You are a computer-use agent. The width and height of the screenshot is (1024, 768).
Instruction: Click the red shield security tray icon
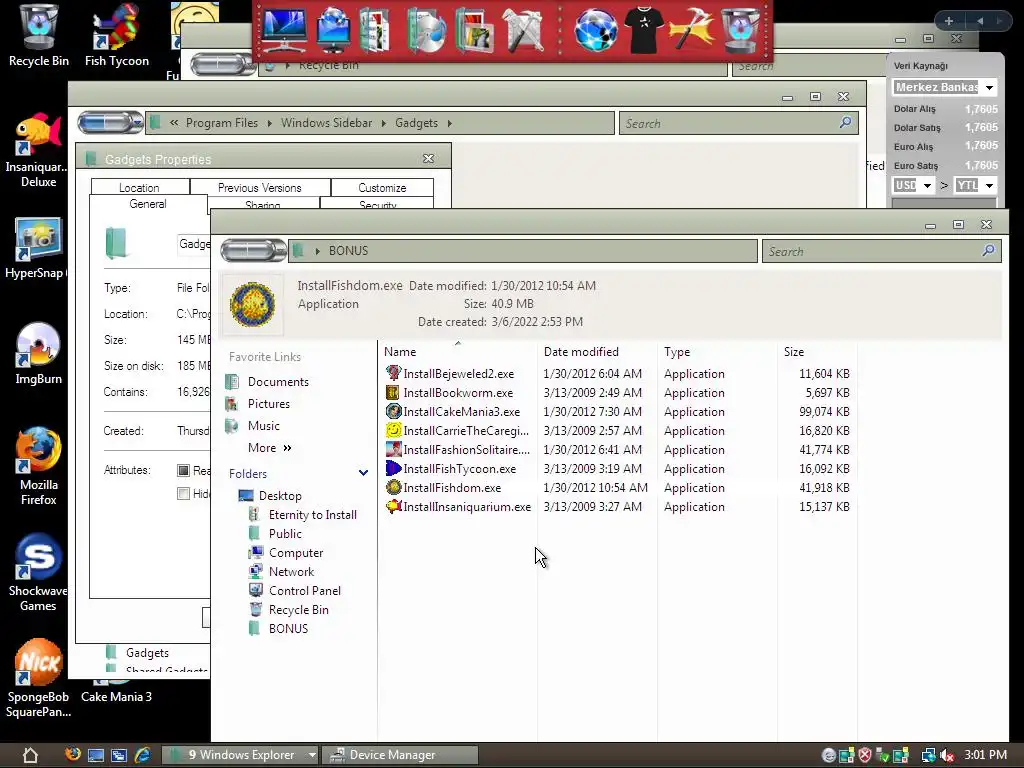tap(865, 755)
